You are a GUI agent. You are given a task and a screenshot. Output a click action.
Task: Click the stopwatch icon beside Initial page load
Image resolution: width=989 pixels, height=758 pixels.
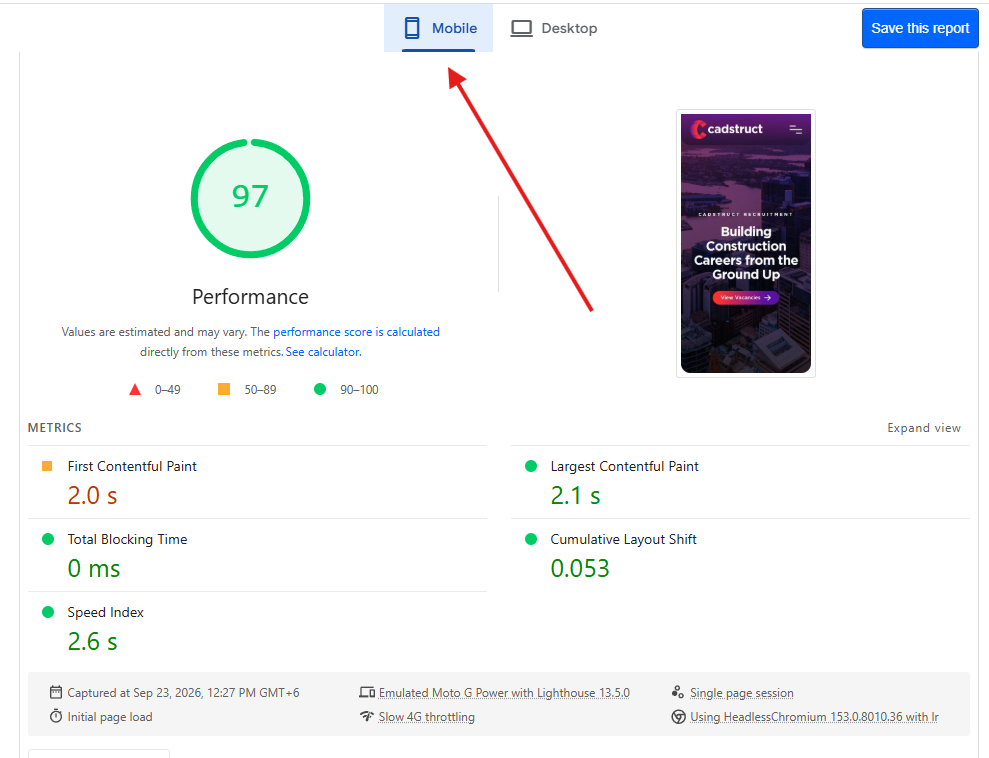[56, 716]
